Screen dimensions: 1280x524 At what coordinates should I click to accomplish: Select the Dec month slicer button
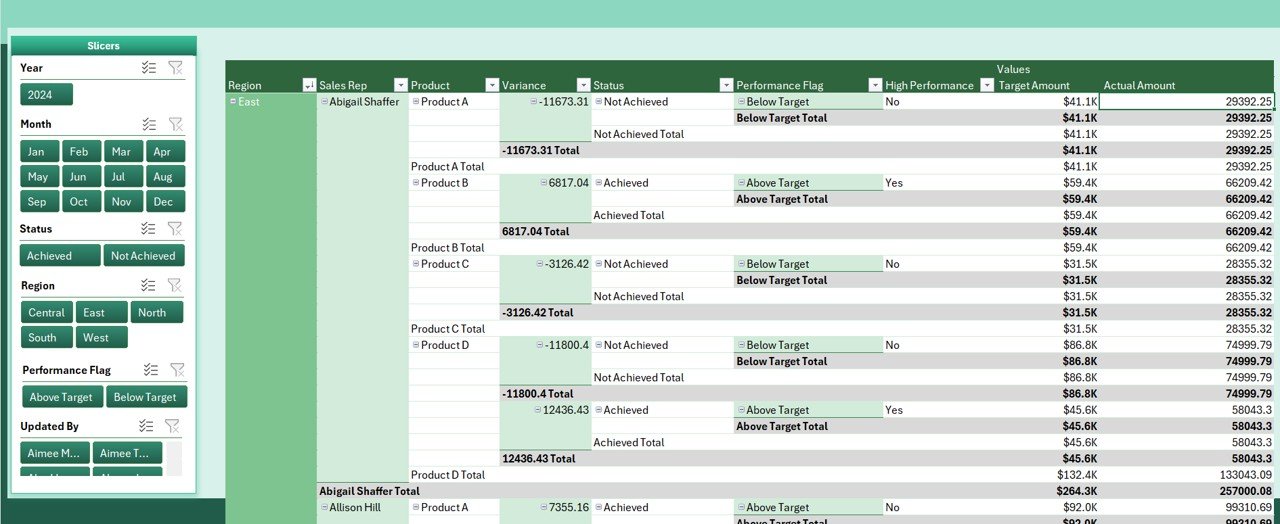(164, 202)
